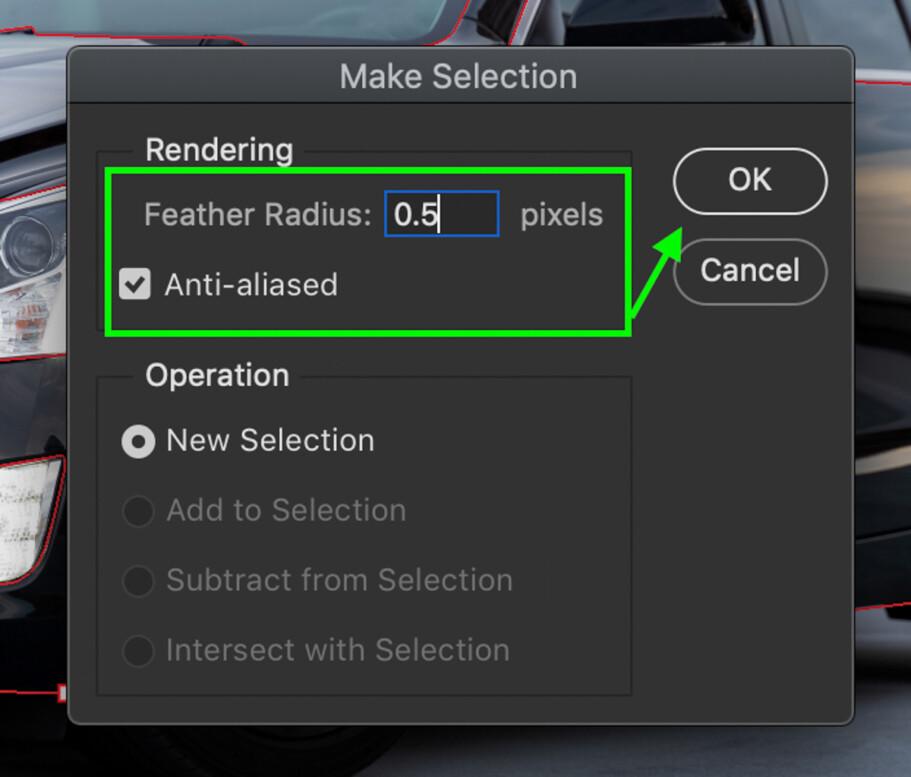Click the Rendering section label

218,150
